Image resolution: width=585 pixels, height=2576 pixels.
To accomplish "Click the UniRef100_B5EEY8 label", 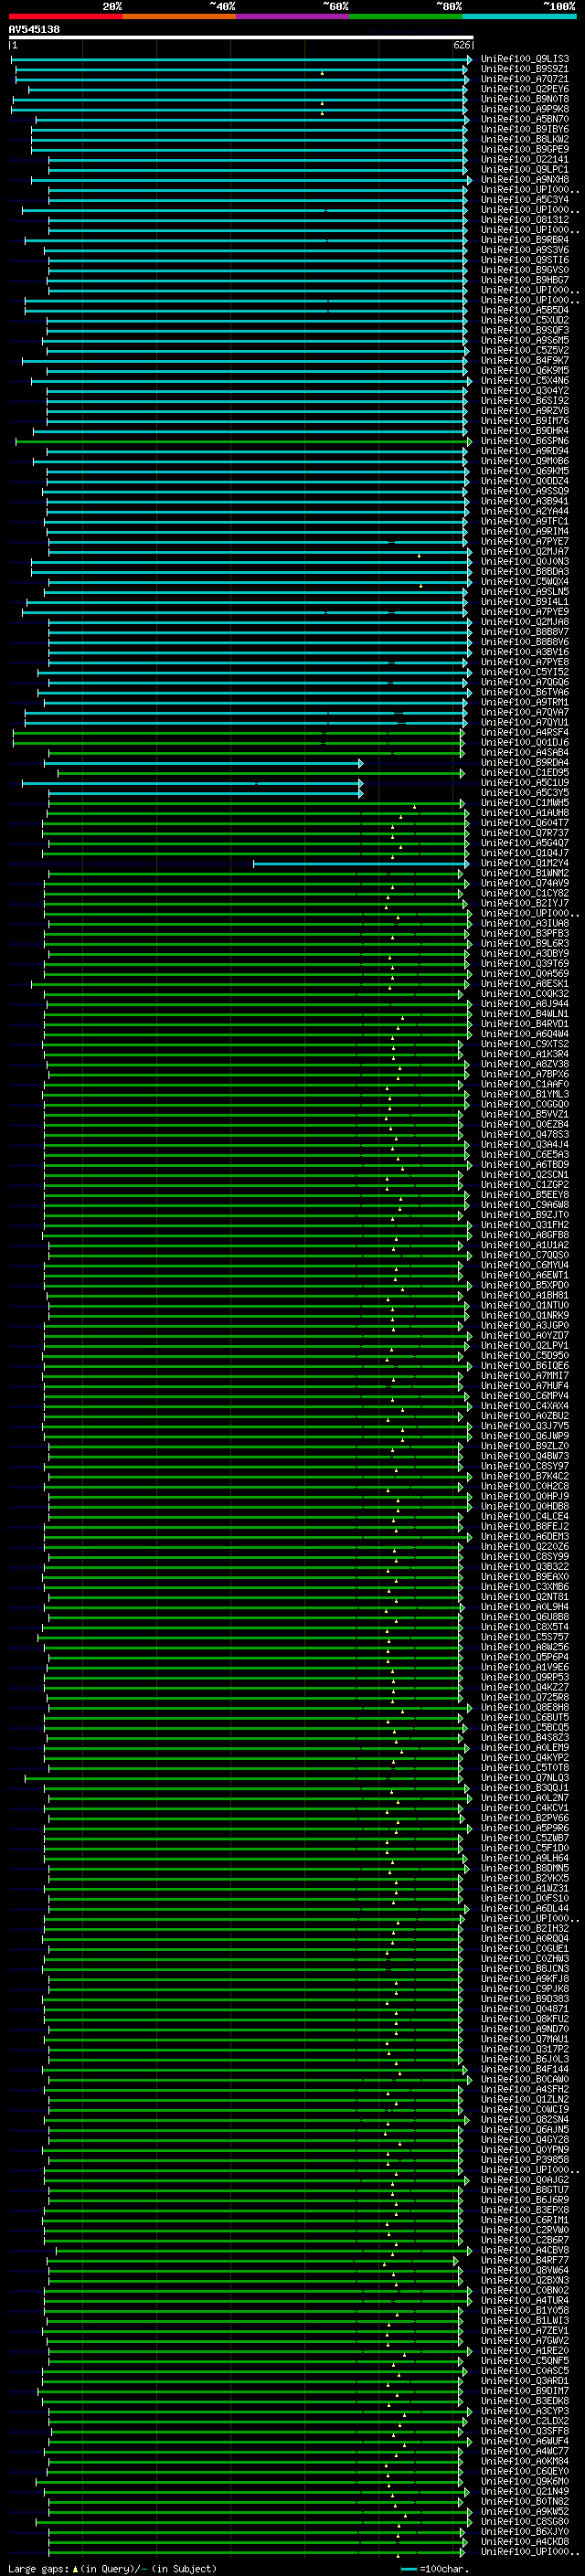I will [525, 1194].
